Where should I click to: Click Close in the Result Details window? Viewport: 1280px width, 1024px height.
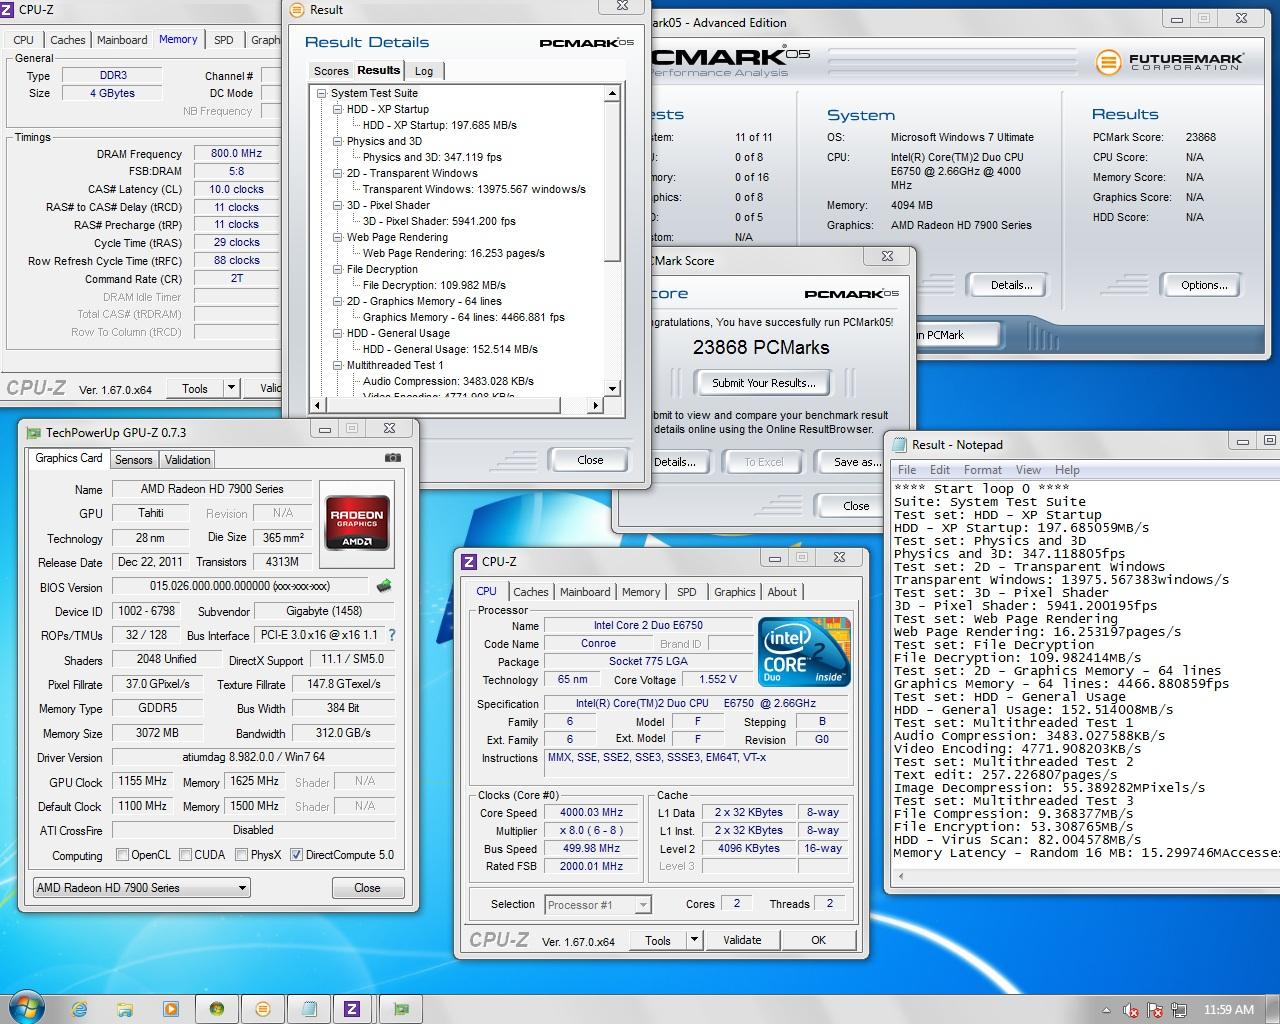(x=590, y=460)
